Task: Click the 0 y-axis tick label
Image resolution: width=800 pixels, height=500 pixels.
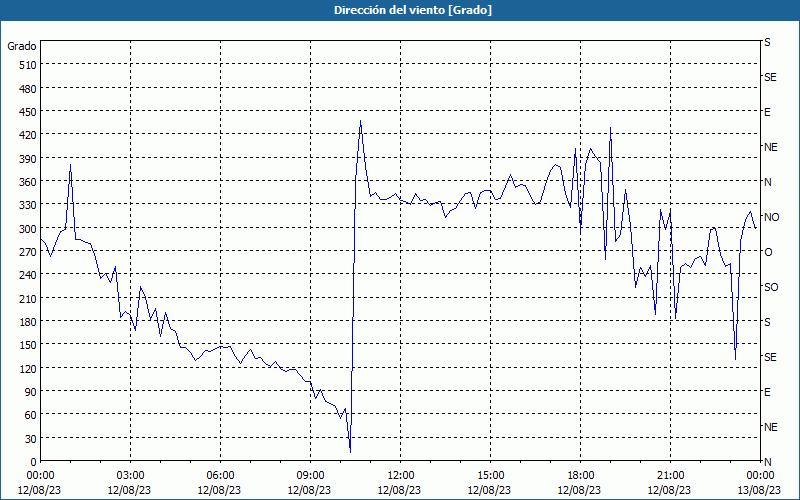Action: click(34, 462)
